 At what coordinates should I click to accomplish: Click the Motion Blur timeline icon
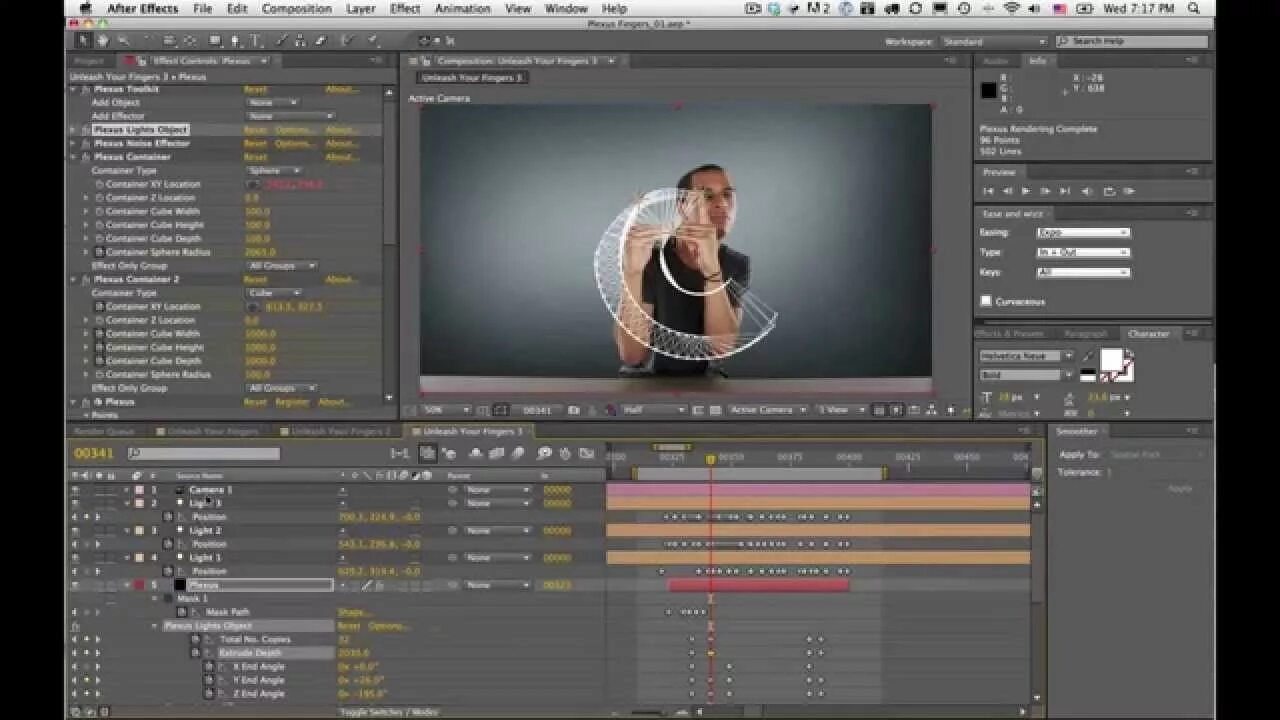[x=518, y=454]
